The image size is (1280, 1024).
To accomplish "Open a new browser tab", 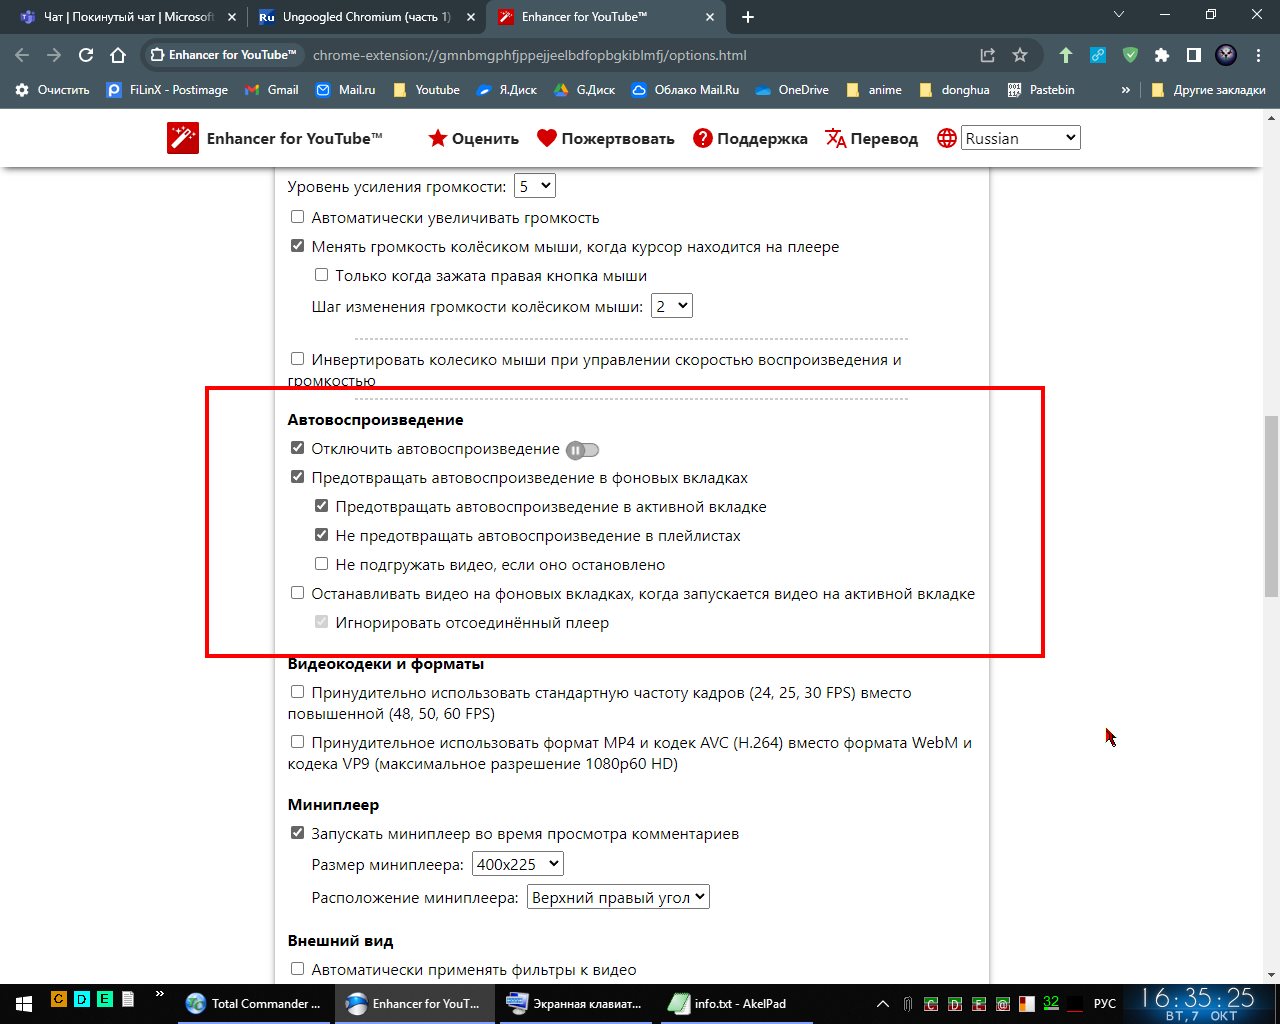I will coord(748,17).
